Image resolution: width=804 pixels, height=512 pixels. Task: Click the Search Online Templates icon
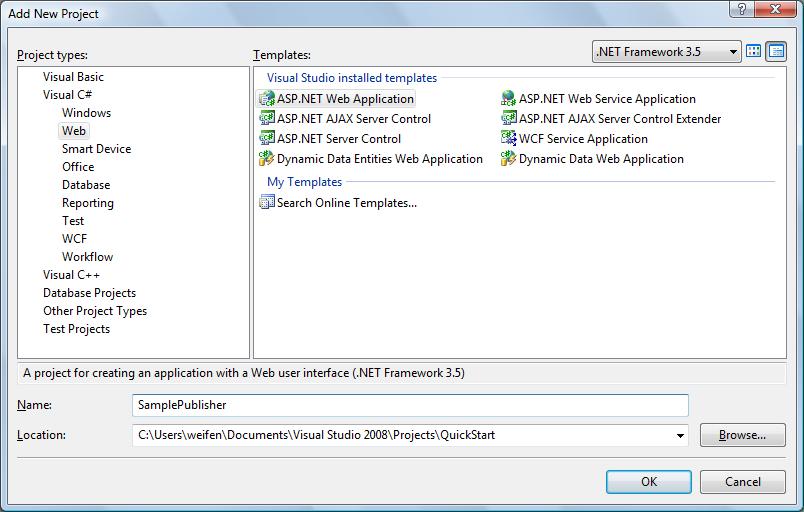pyautogui.click(x=267, y=203)
